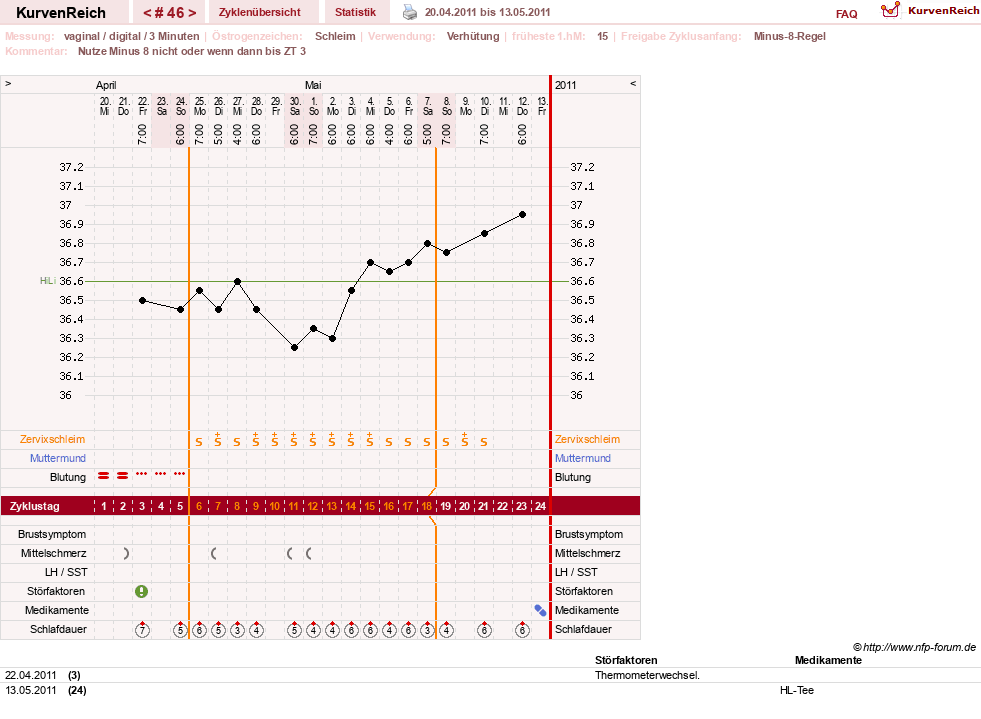
Task: Click the KurvenReich title
Action: coord(61,13)
